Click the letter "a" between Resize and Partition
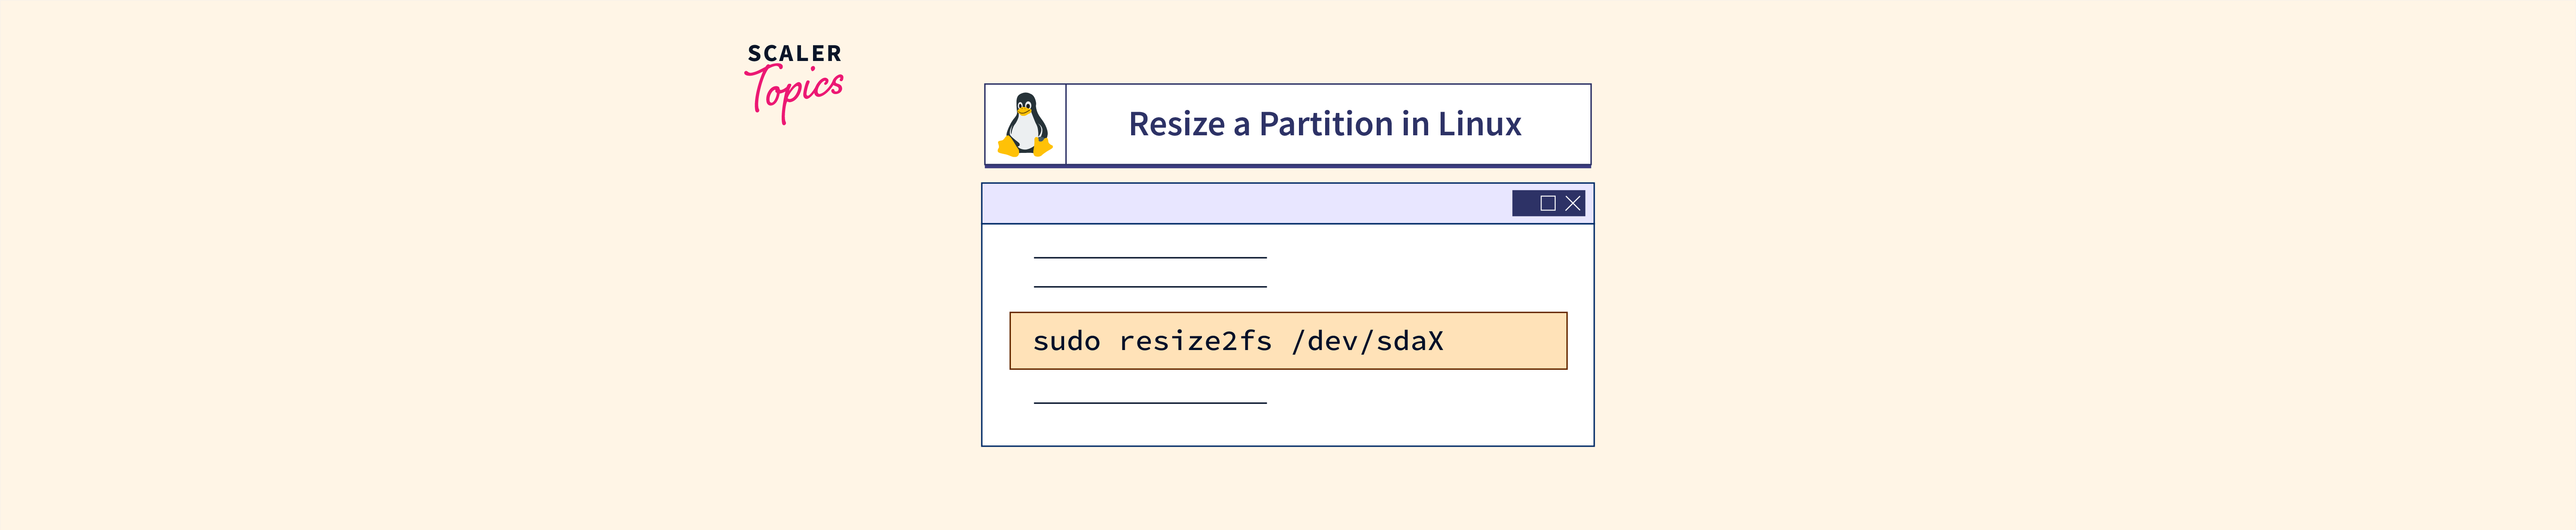 click(1241, 126)
